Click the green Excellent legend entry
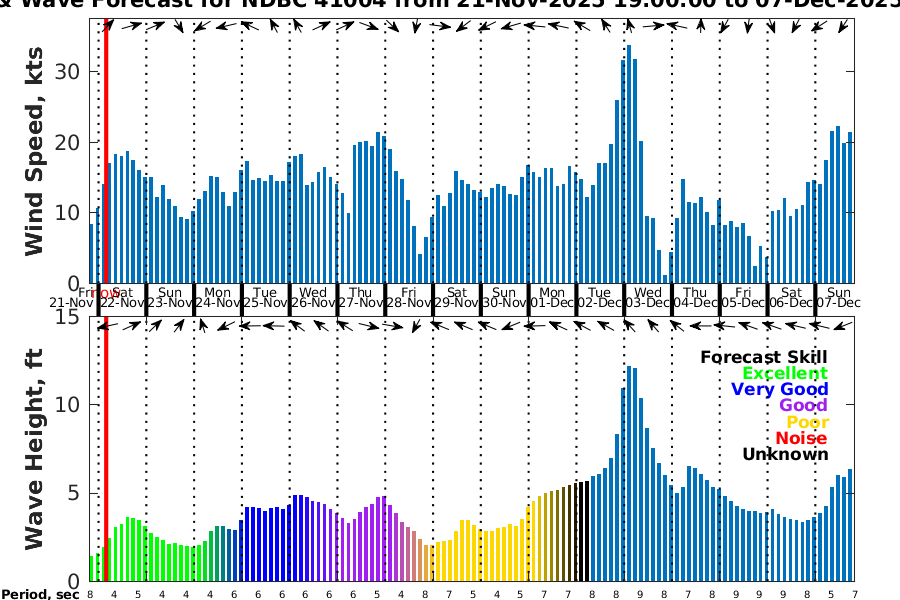900x600 pixels. pos(784,373)
